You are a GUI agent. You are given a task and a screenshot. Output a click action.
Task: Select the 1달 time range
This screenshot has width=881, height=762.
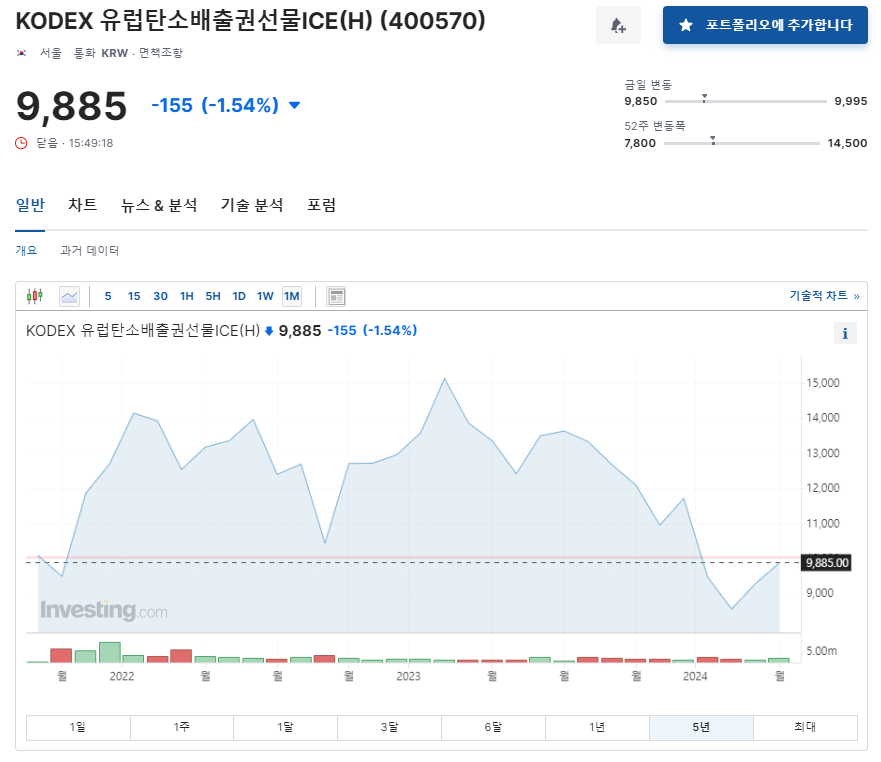(285, 727)
